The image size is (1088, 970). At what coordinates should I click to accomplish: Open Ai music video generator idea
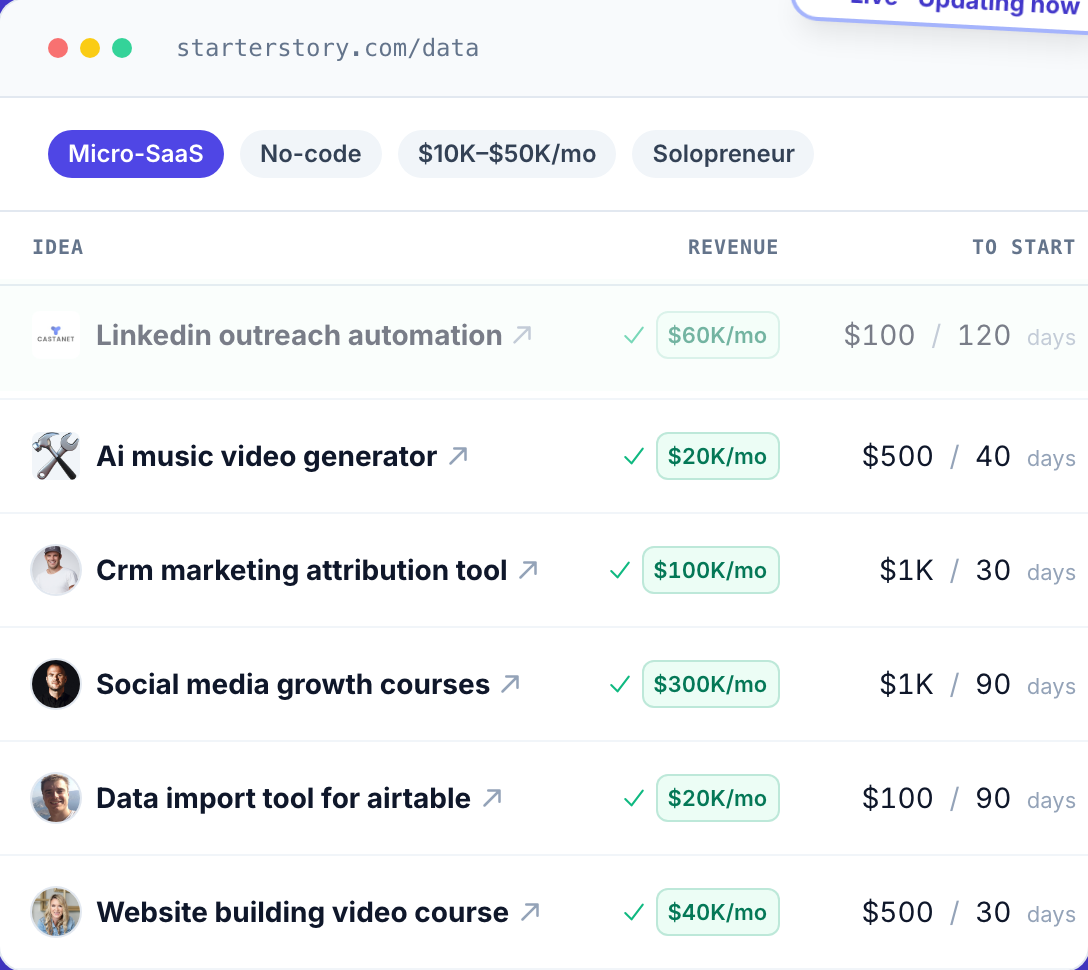click(266, 456)
